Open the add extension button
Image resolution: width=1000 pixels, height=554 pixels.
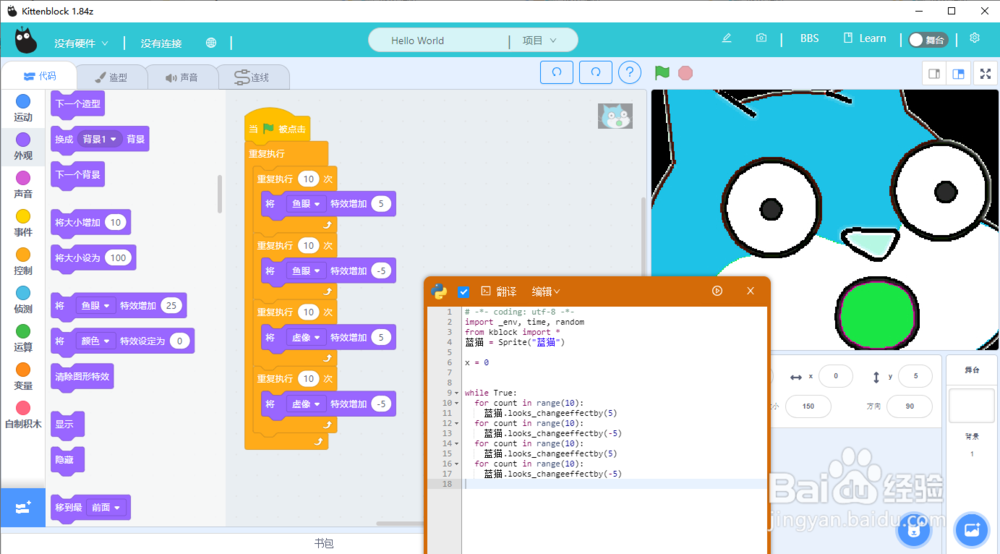[23, 507]
